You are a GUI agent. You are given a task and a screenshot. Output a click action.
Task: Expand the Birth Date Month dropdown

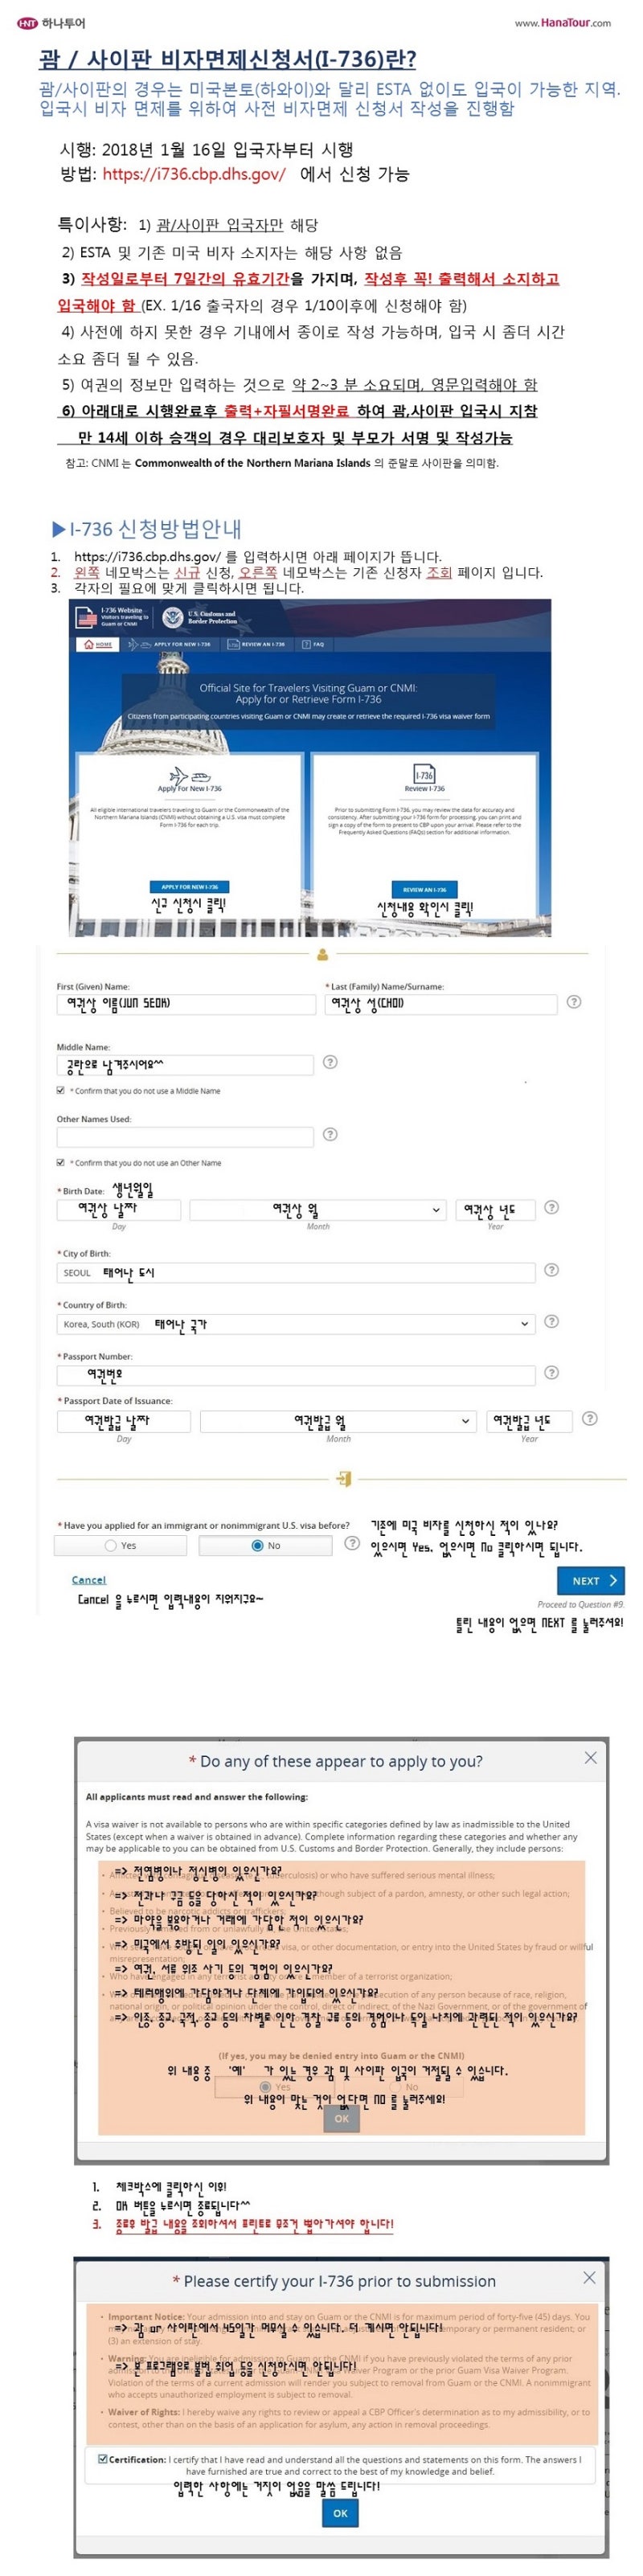[437, 1209]
